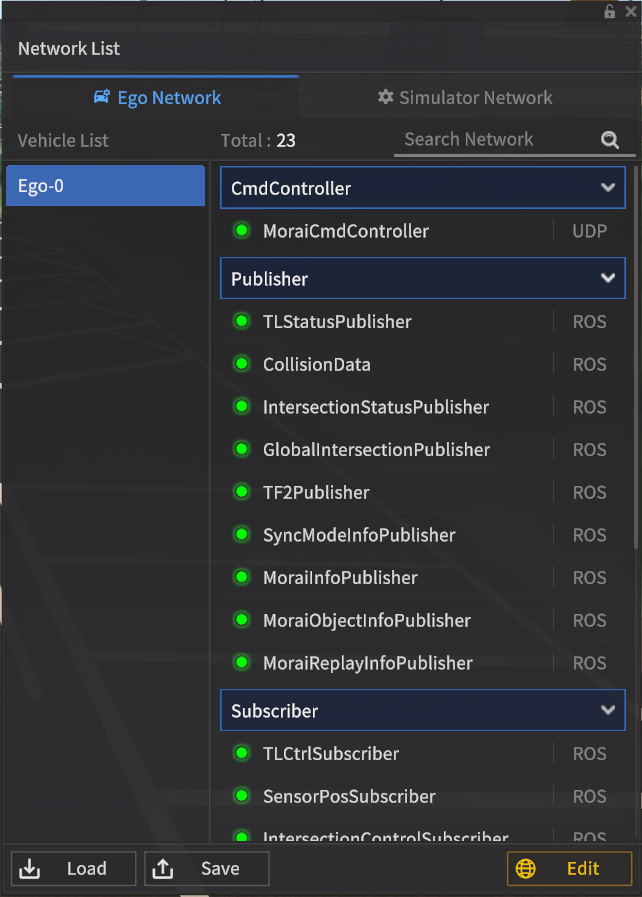Save the current network configuration

206,868
